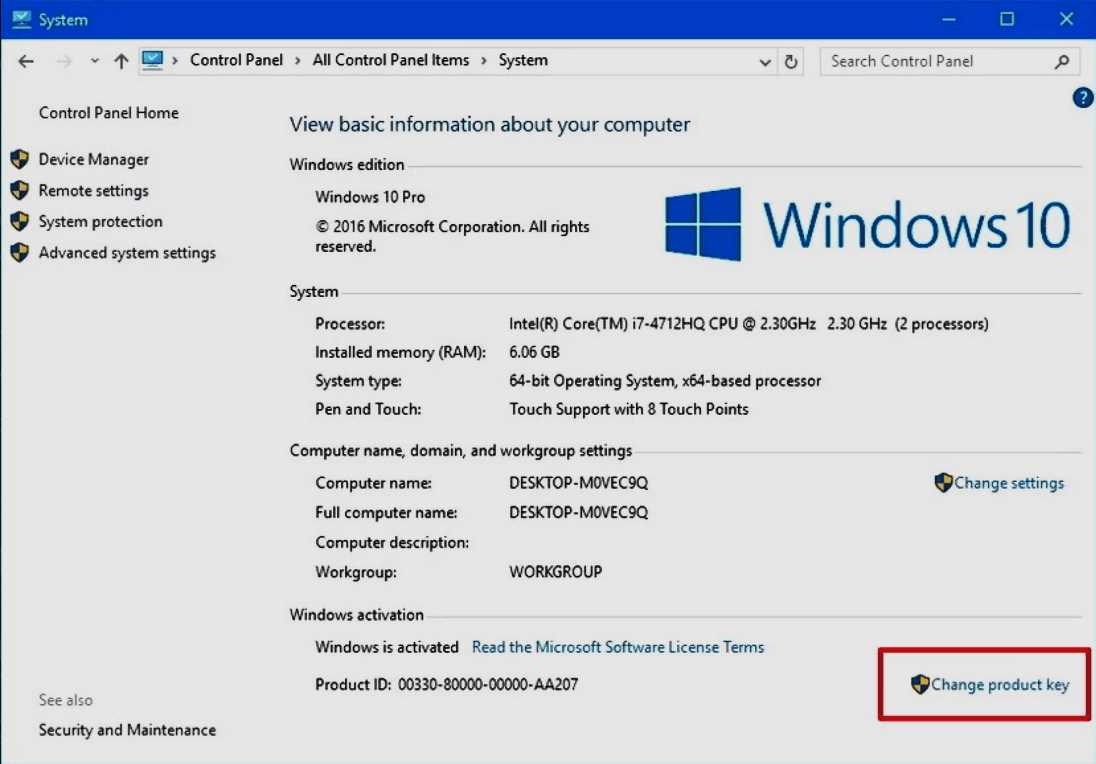Click the Search Control Panel field

pos(935,61)
